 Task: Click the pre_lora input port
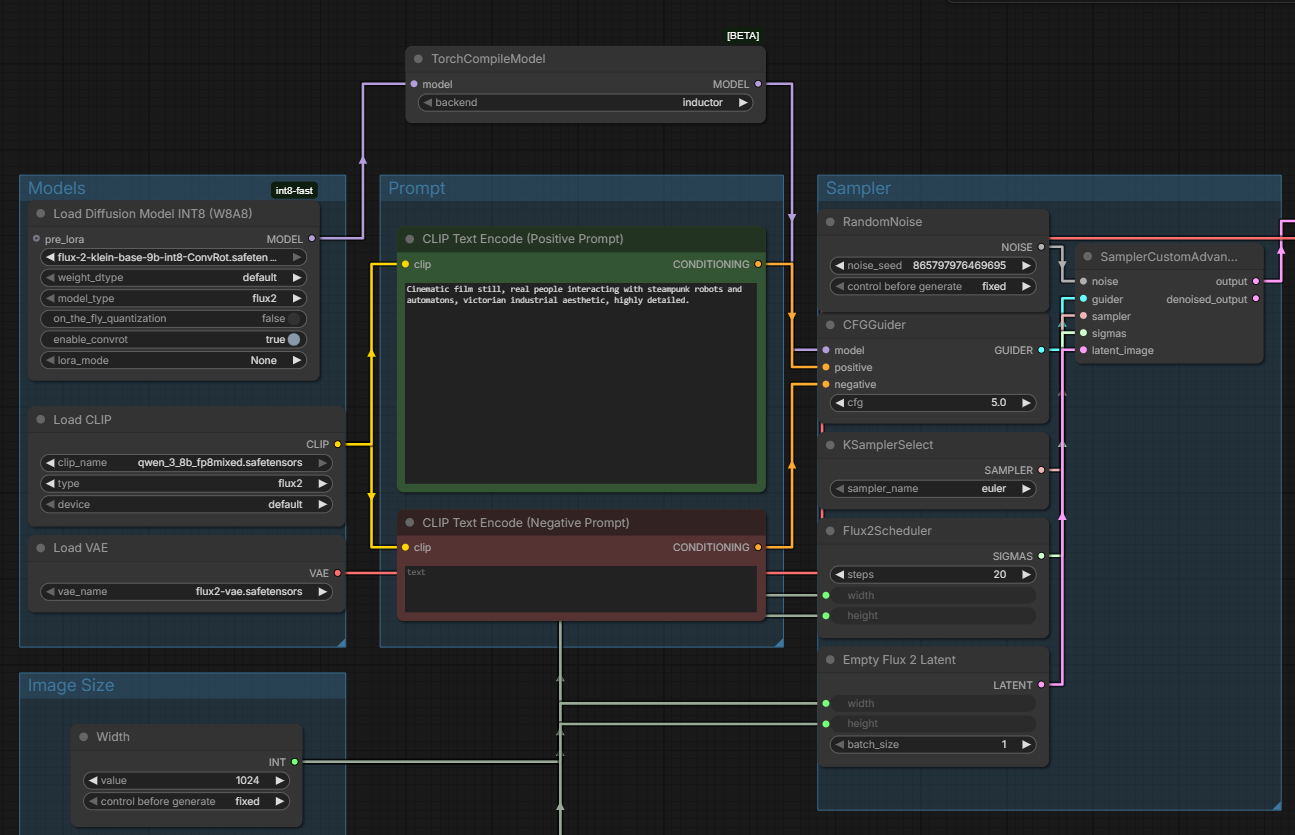(x=37, y=239)
